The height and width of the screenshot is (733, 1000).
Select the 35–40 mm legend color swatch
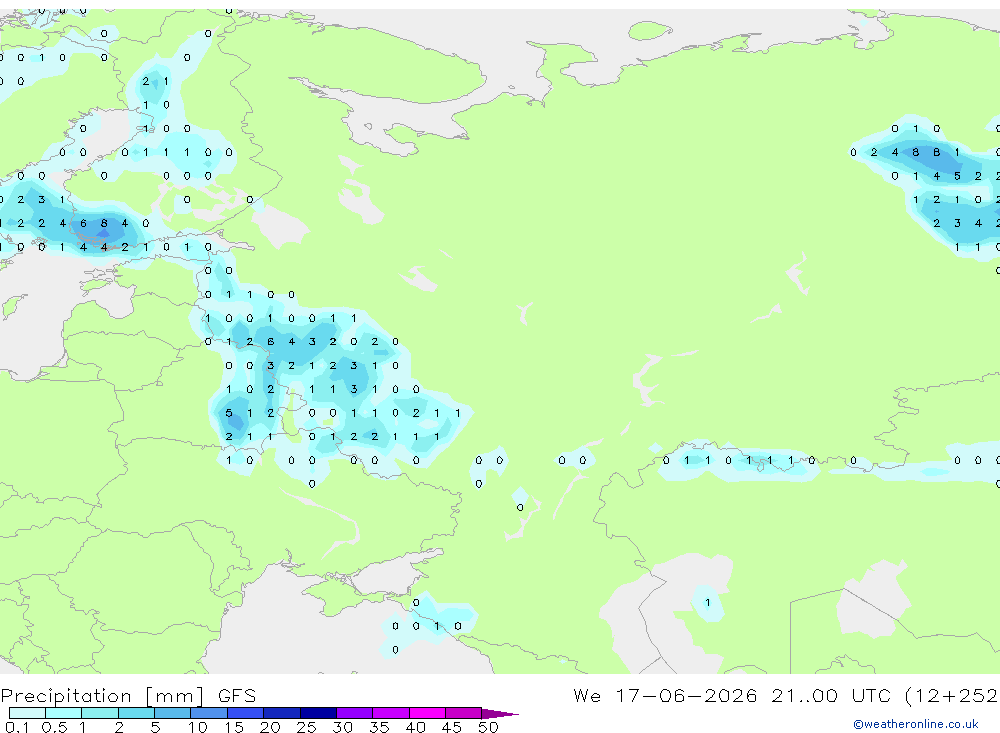[x=391, y=713]
